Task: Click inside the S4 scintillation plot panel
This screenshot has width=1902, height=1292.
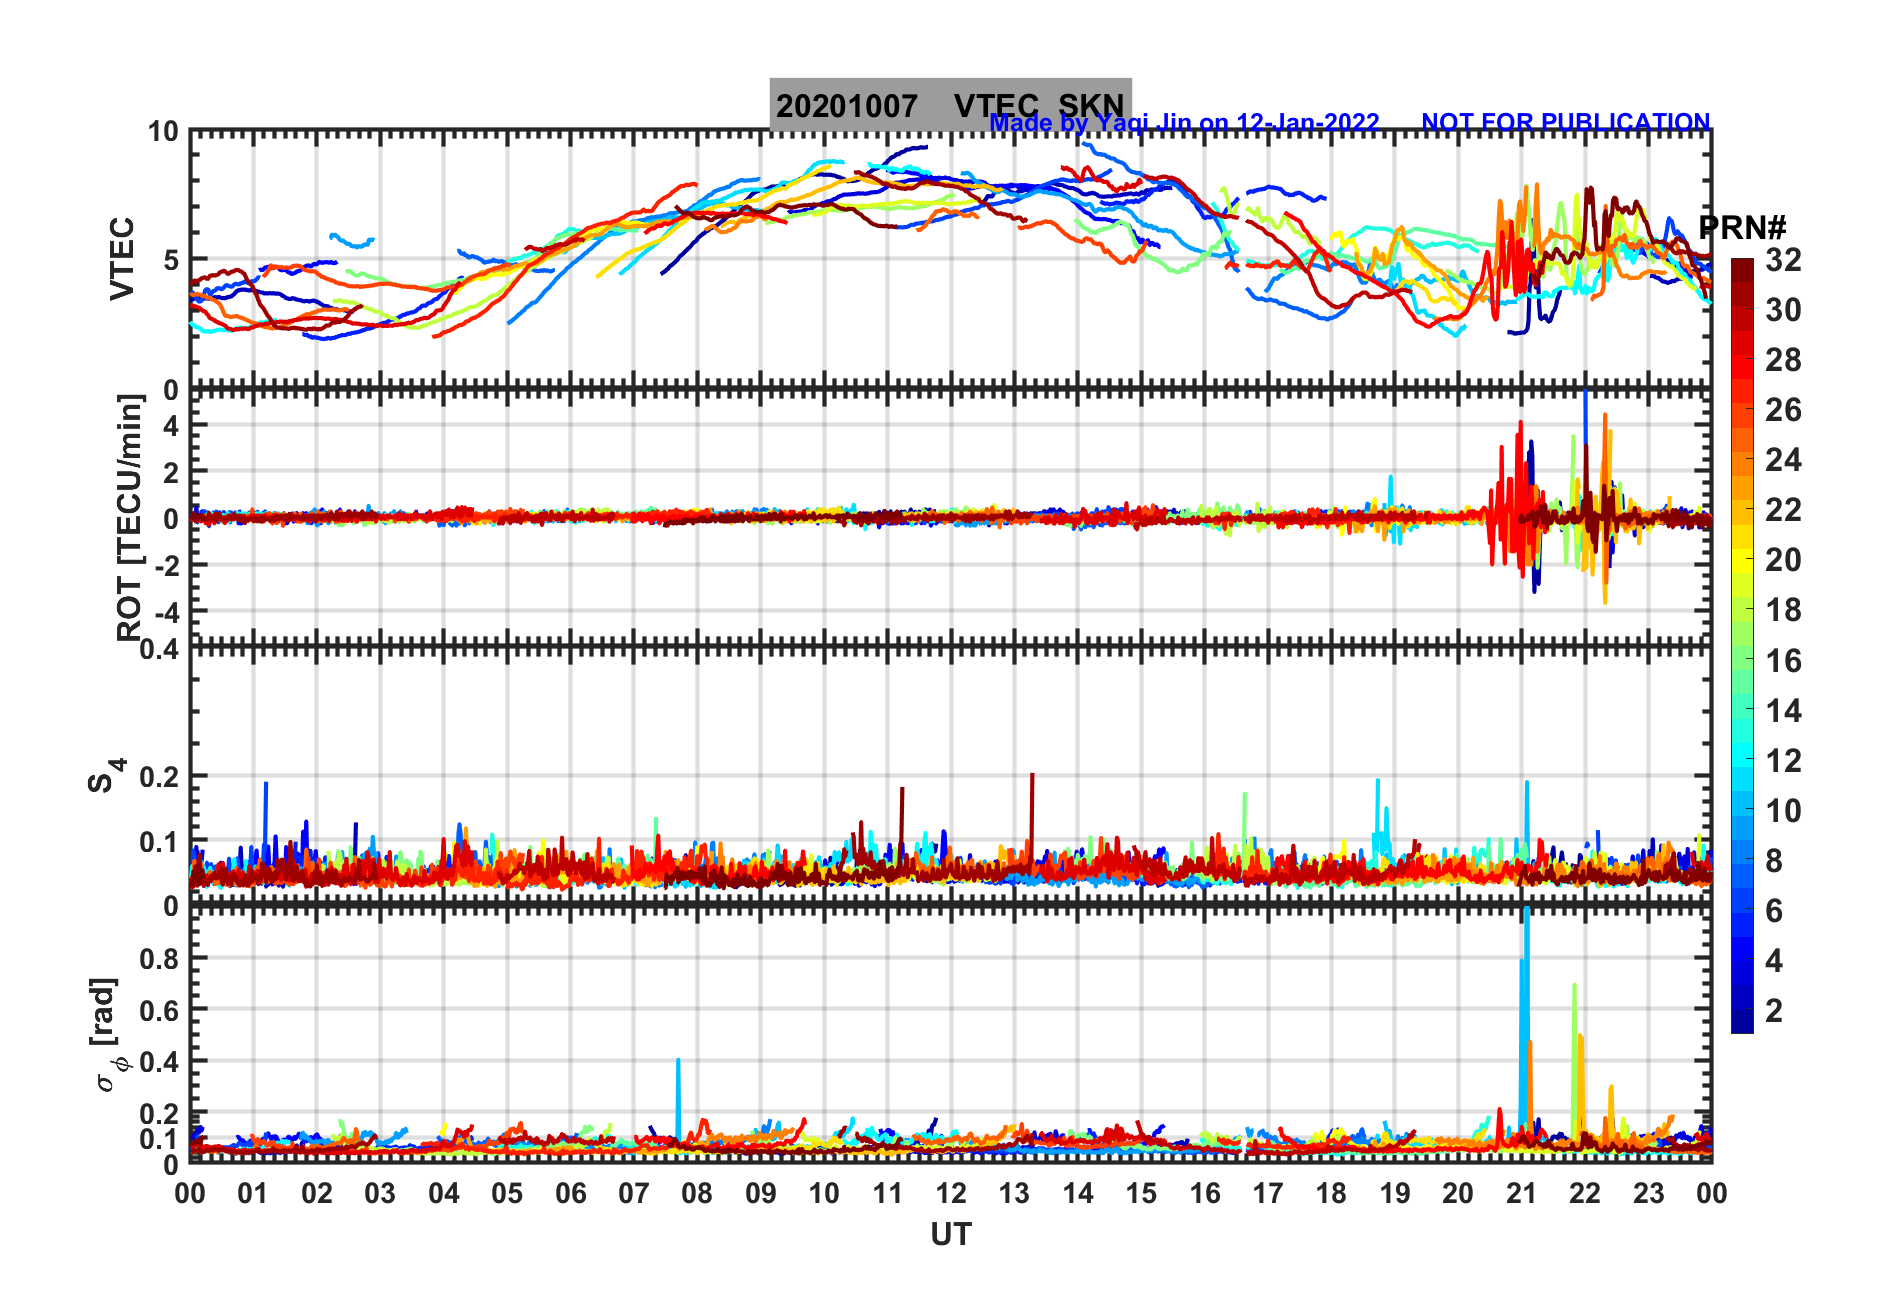Action: [x=950, y=776]
